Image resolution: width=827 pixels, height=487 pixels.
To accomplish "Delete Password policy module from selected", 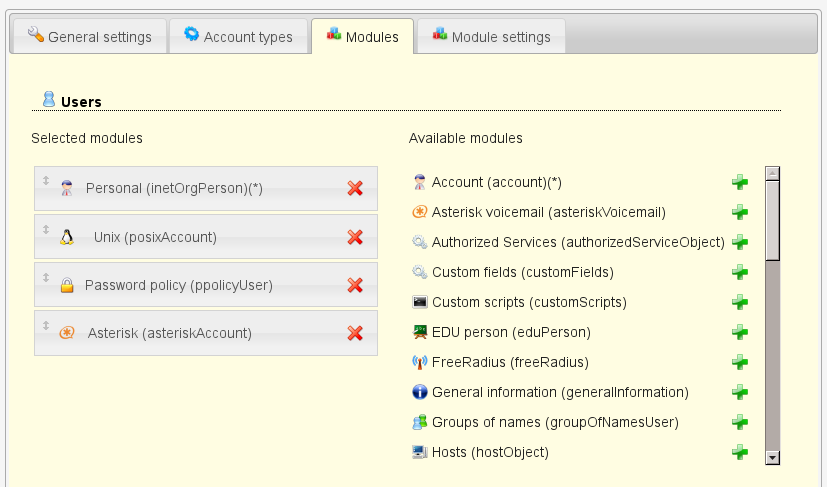I will click(354, 285).
